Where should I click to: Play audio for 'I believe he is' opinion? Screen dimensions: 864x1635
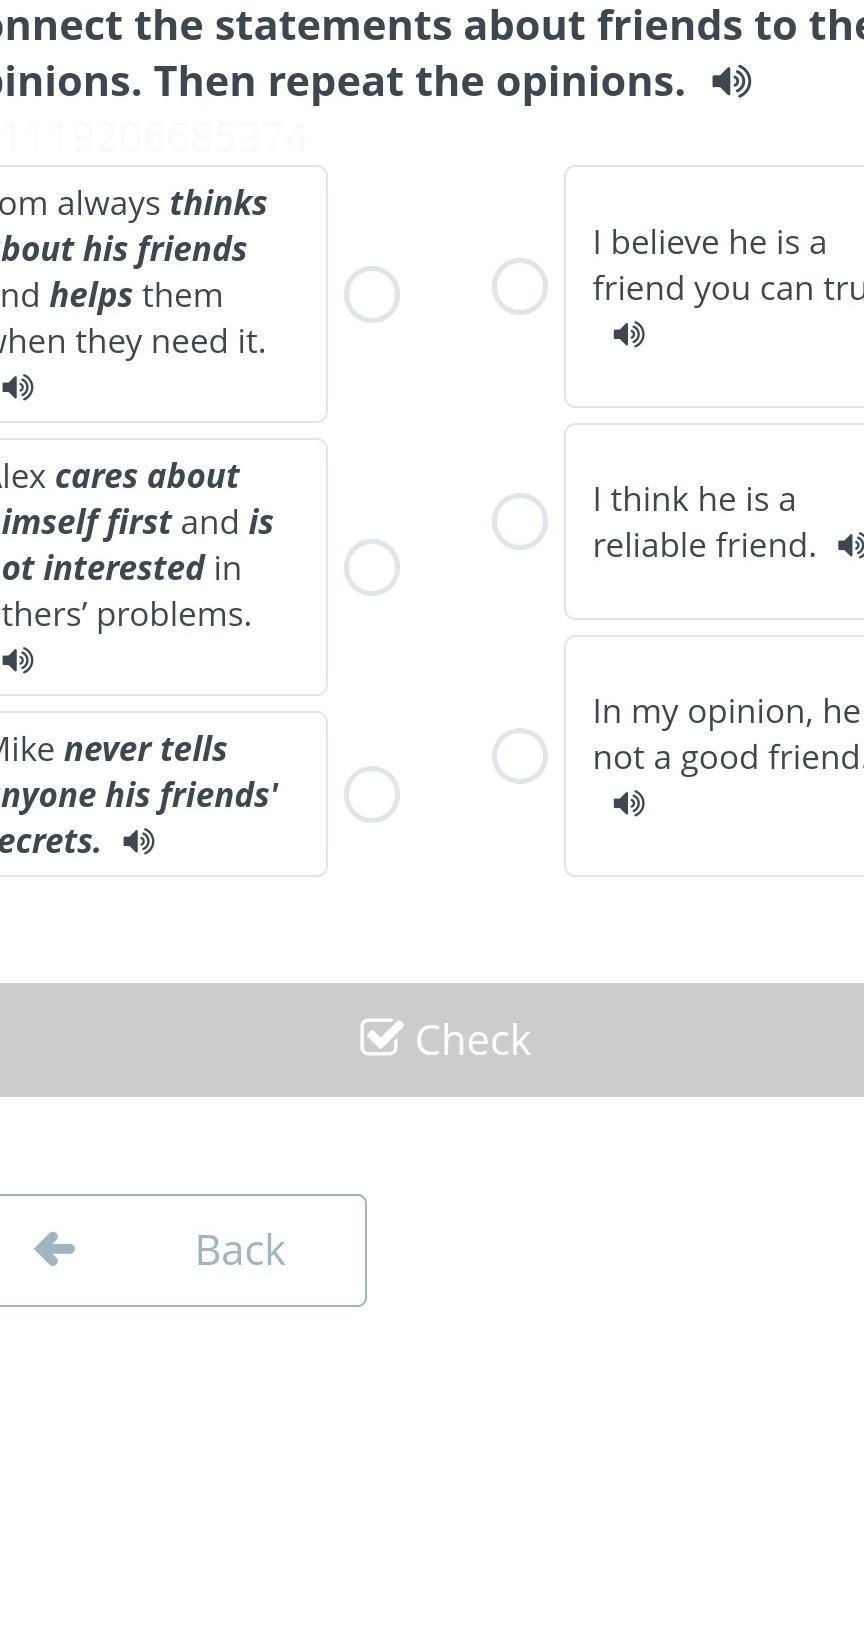pos(628,334)
